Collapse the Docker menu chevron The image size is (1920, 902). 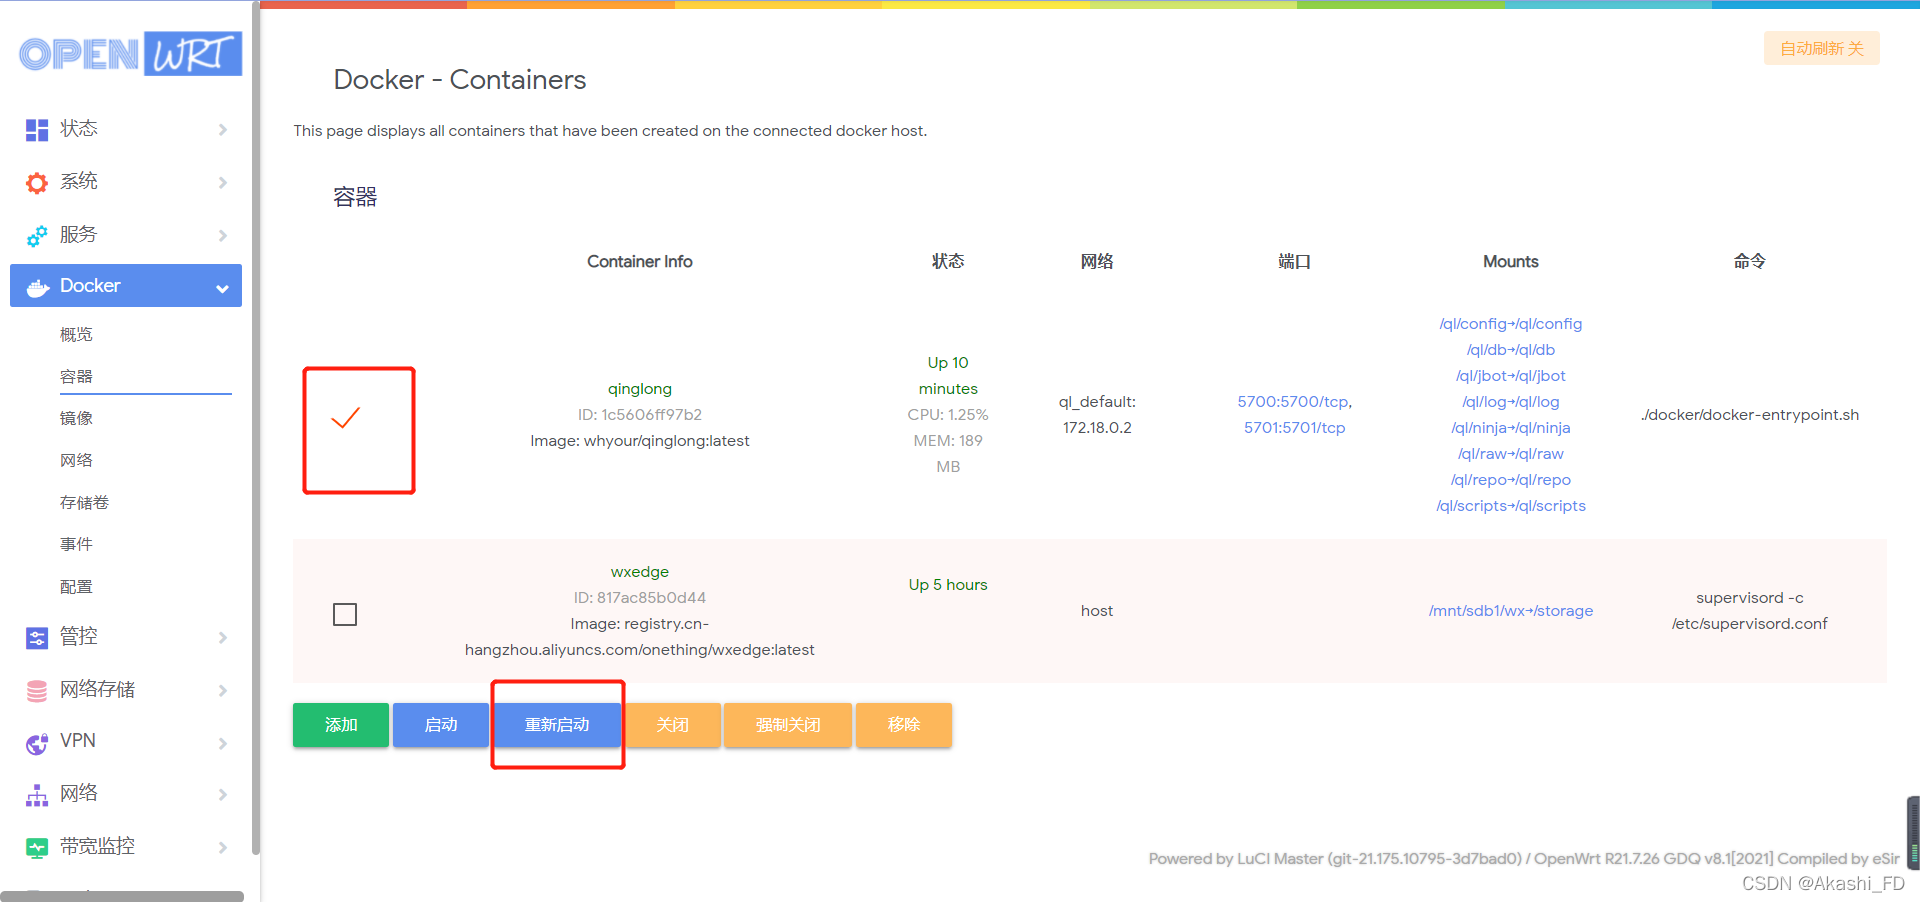click(221, 286)
